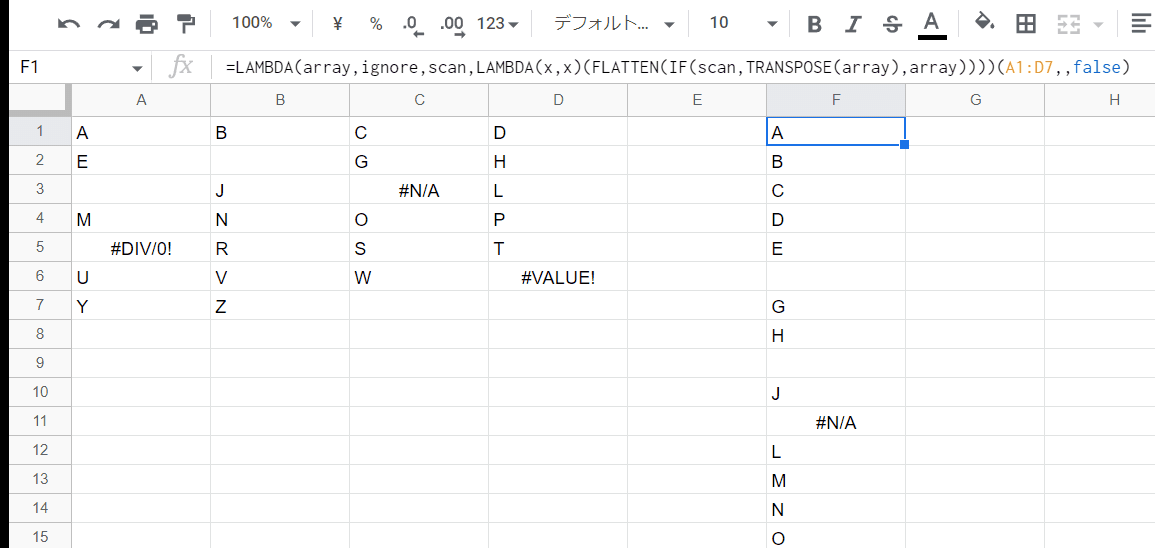Select column E header
1155x548 pixels.
697,100
